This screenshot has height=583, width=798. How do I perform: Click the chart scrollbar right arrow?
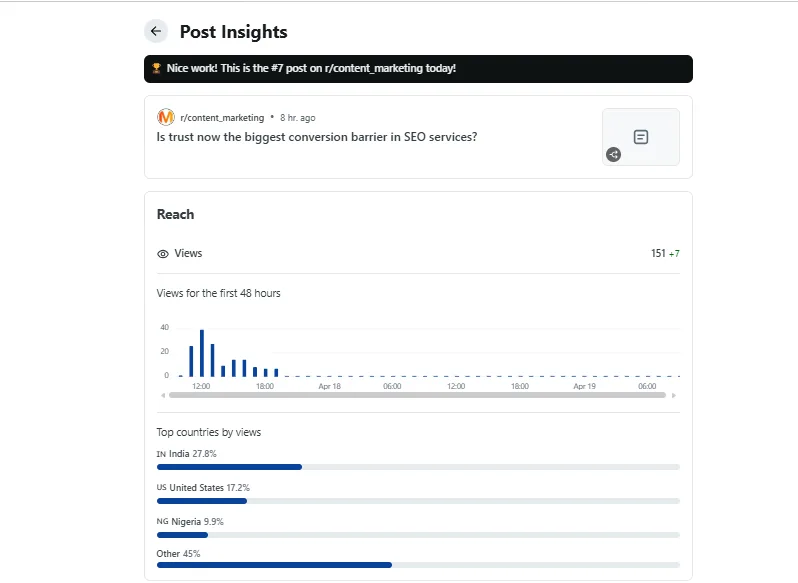674,395
